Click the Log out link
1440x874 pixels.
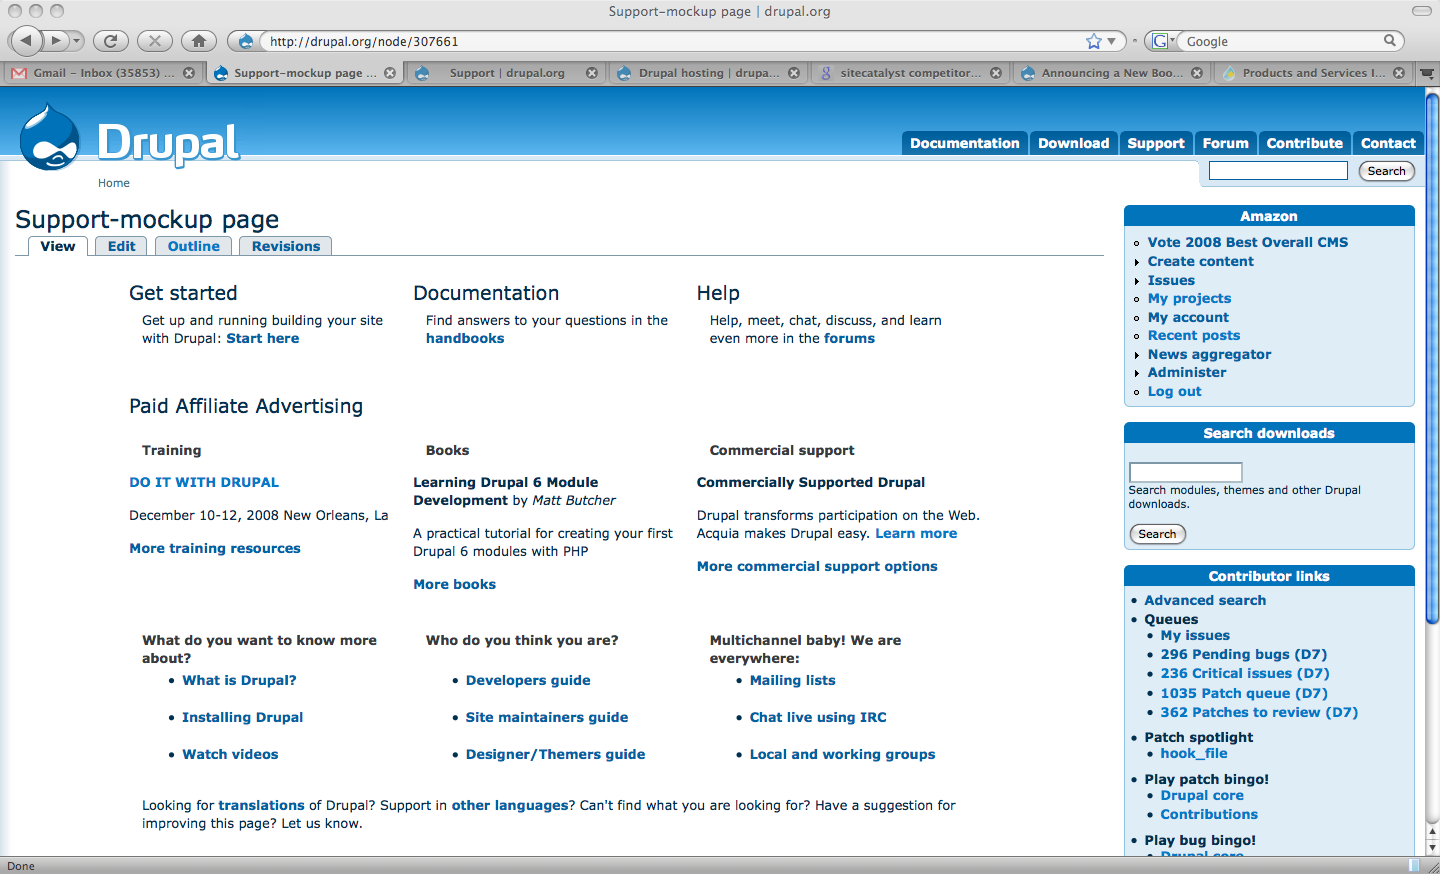click(1174, 391)
